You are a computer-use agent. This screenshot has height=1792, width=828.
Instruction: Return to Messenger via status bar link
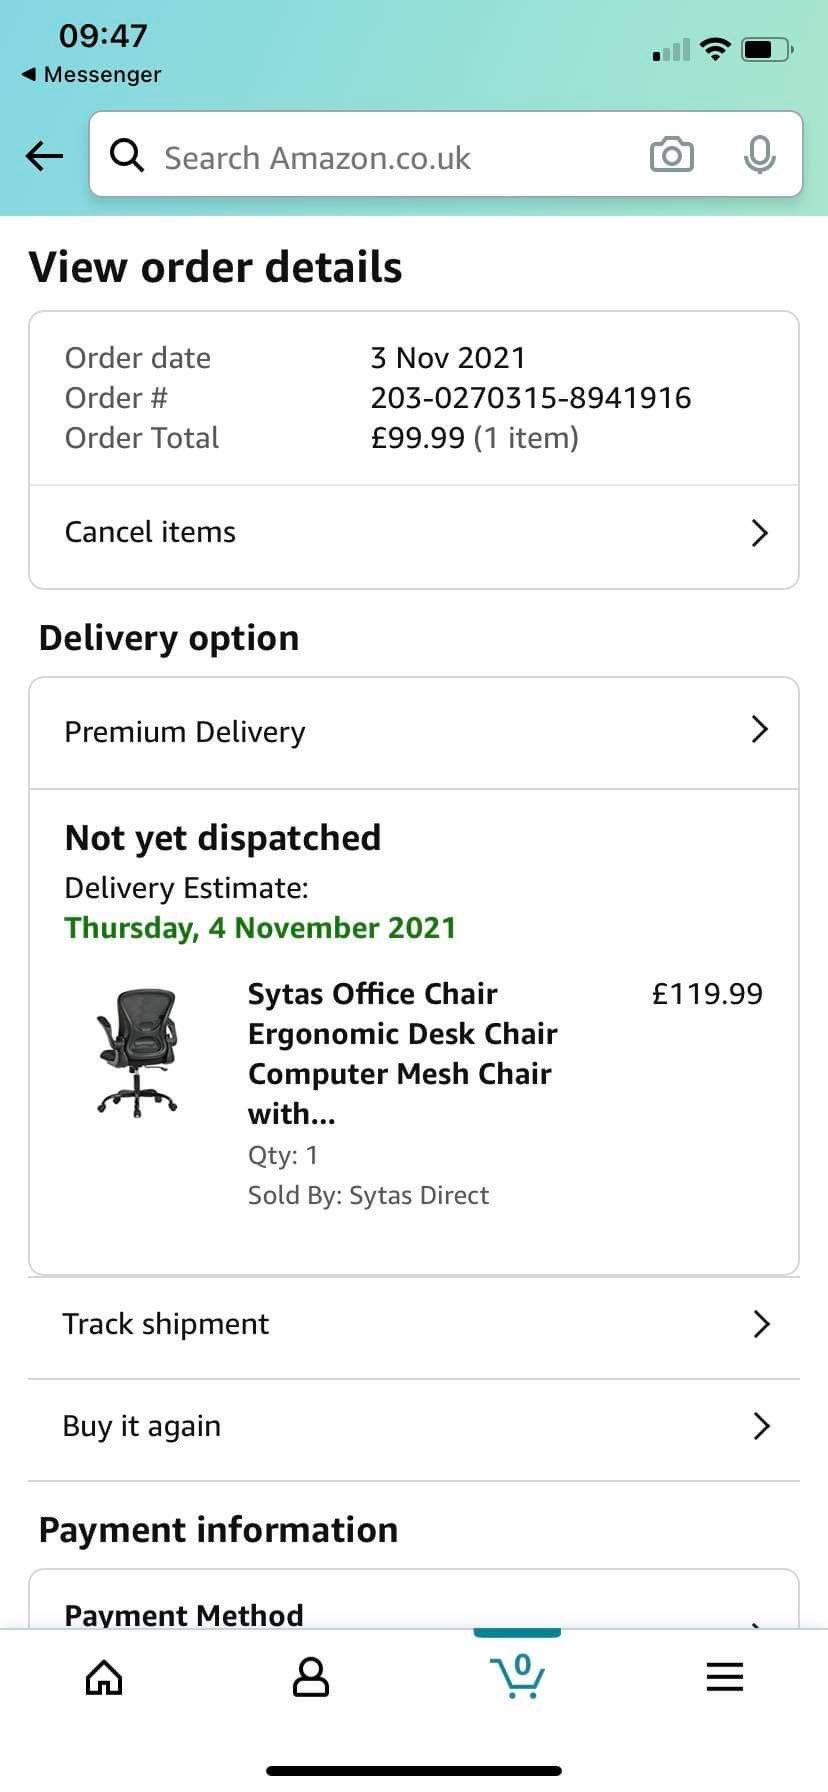pyautogui.click(x=91, y=75)
